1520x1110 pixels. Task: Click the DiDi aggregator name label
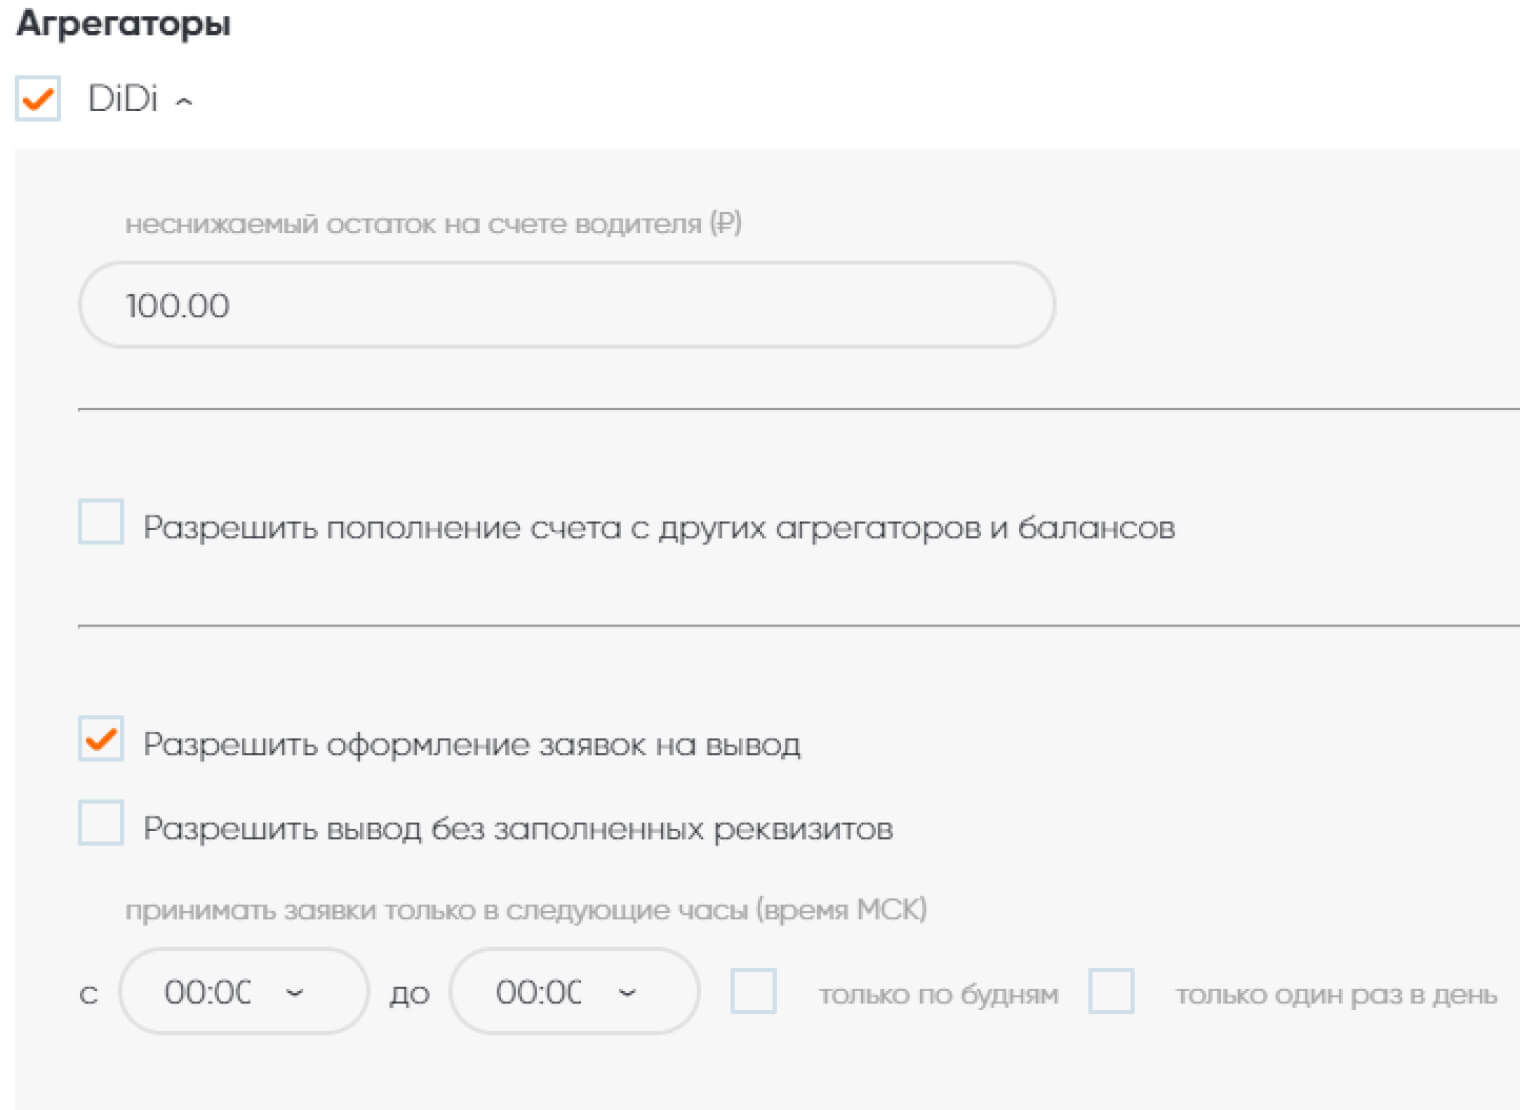click(x=123, y=99)
